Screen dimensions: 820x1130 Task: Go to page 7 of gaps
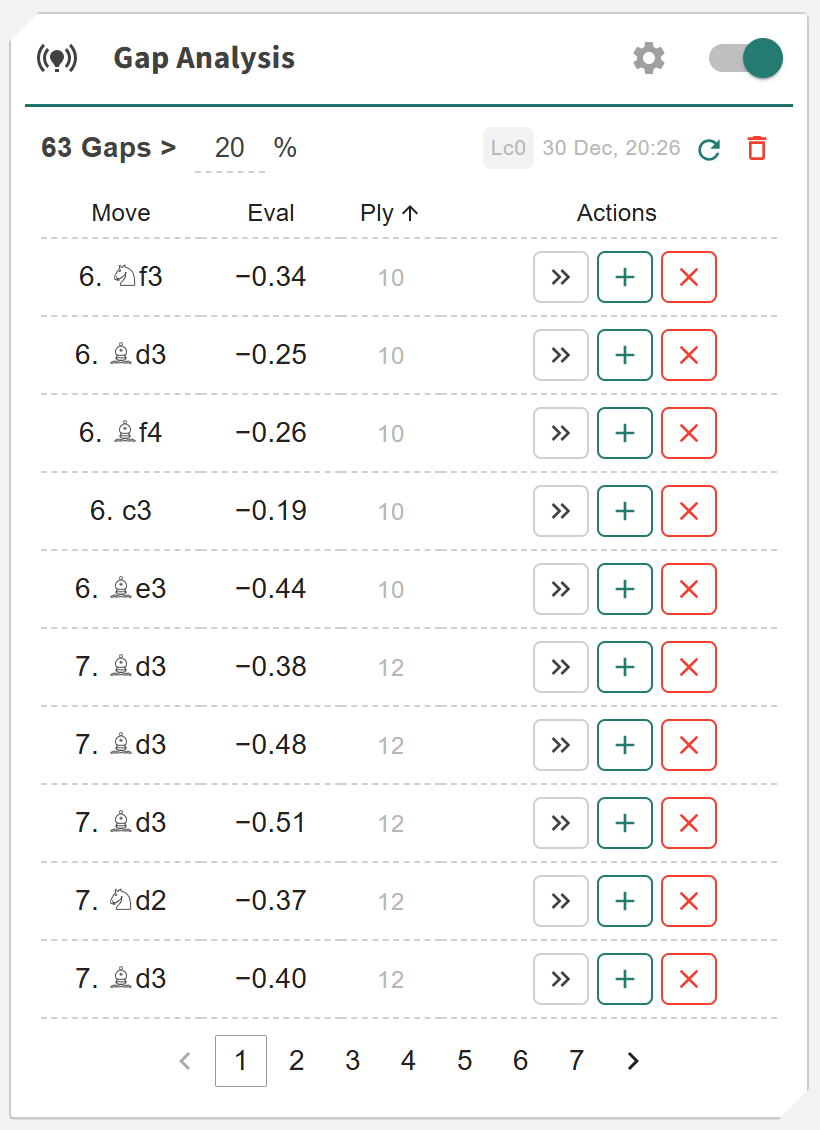pyautogui.click(x=576, y=1061)
